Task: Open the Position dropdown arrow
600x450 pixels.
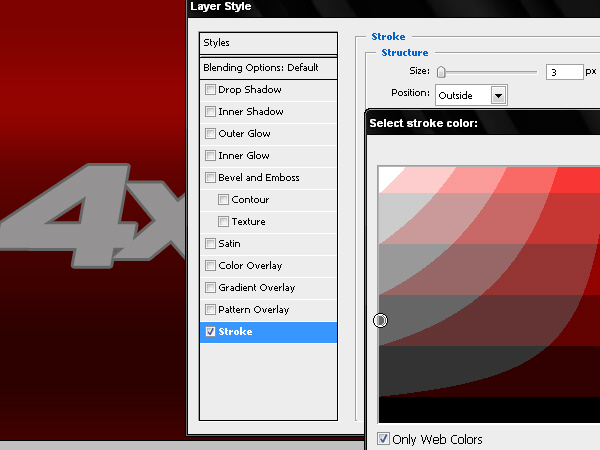Action: pos(498,95)
